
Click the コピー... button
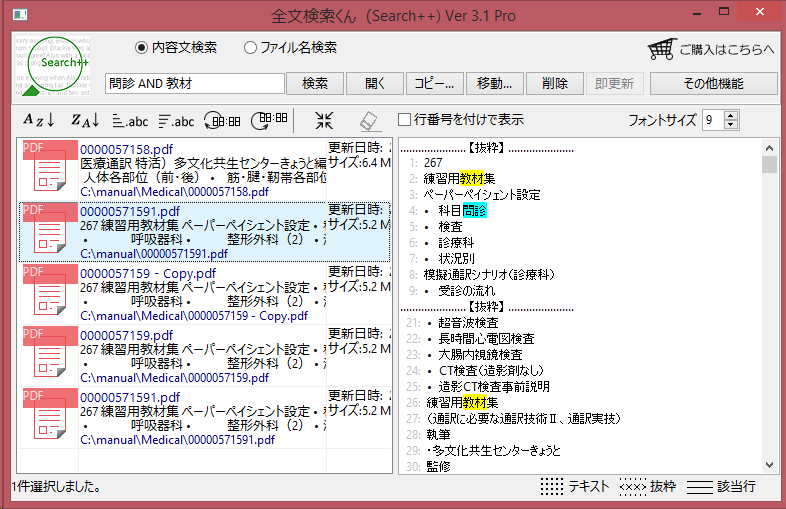coord(433,83)
